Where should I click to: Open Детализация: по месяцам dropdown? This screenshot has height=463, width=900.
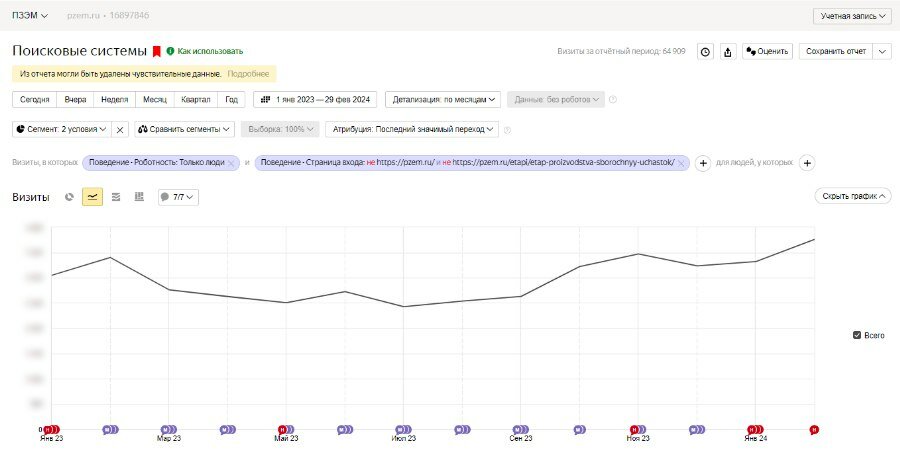[443, 99]
